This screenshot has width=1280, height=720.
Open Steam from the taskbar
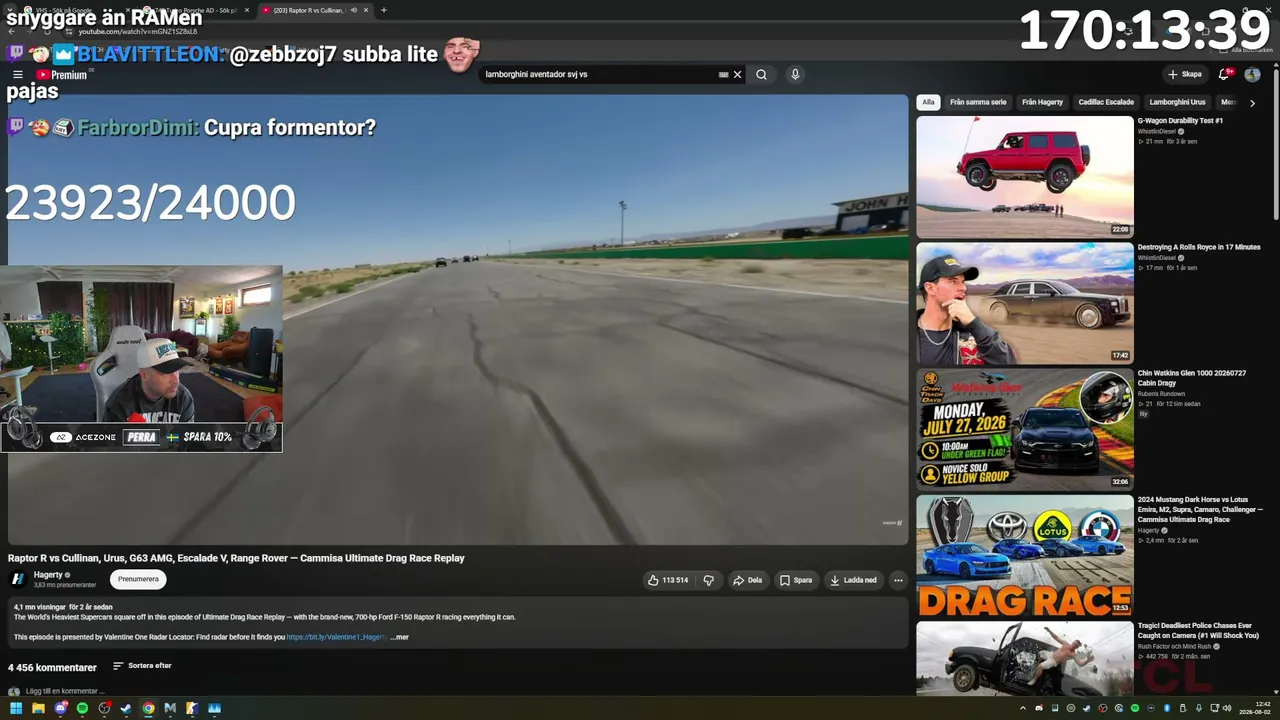click(x=126, y=708)
